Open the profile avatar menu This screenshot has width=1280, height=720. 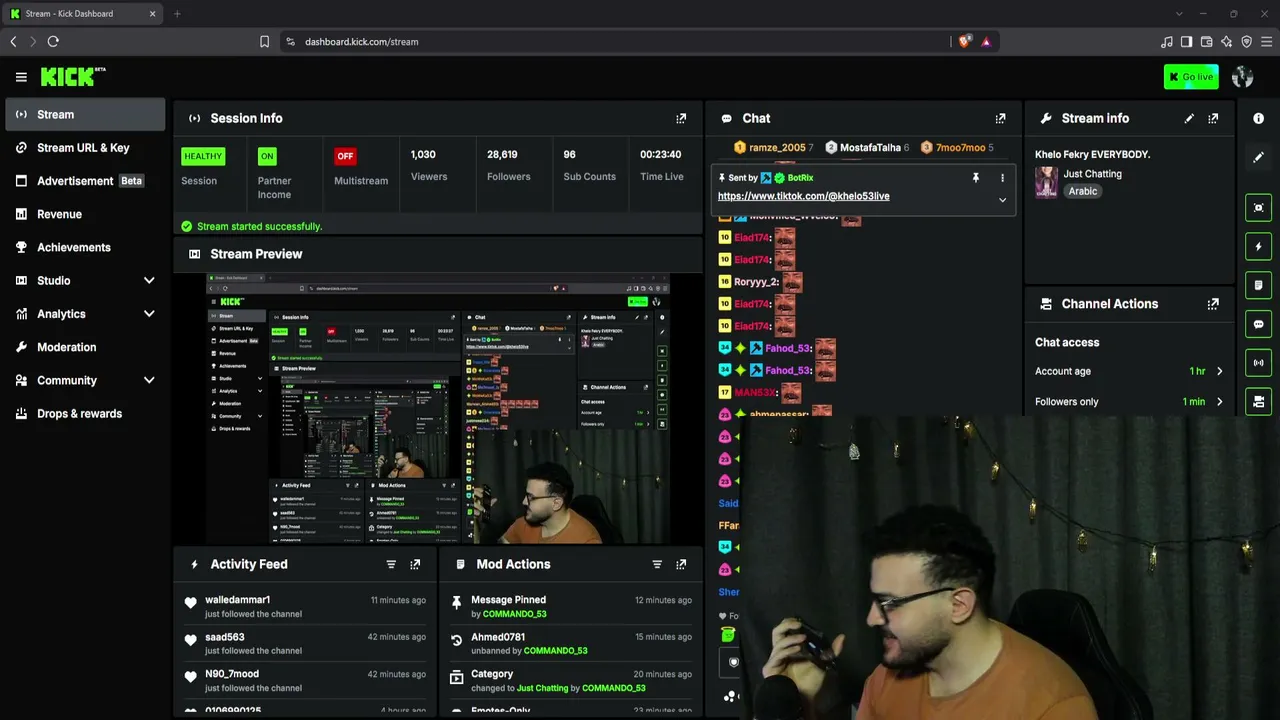tap(1243, 77)
